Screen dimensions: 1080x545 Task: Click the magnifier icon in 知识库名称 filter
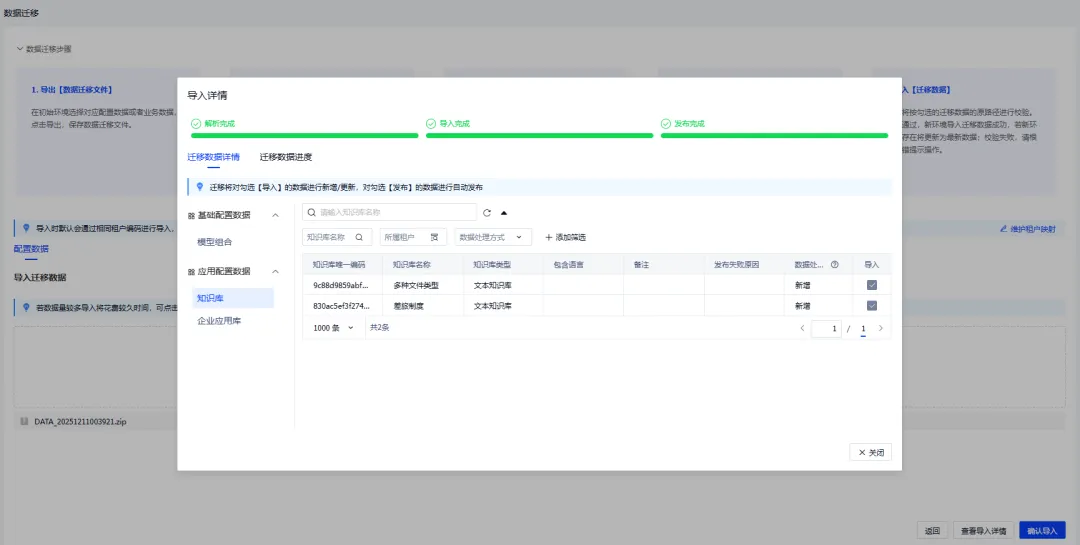pyautogui.click(x=359, y=237)
